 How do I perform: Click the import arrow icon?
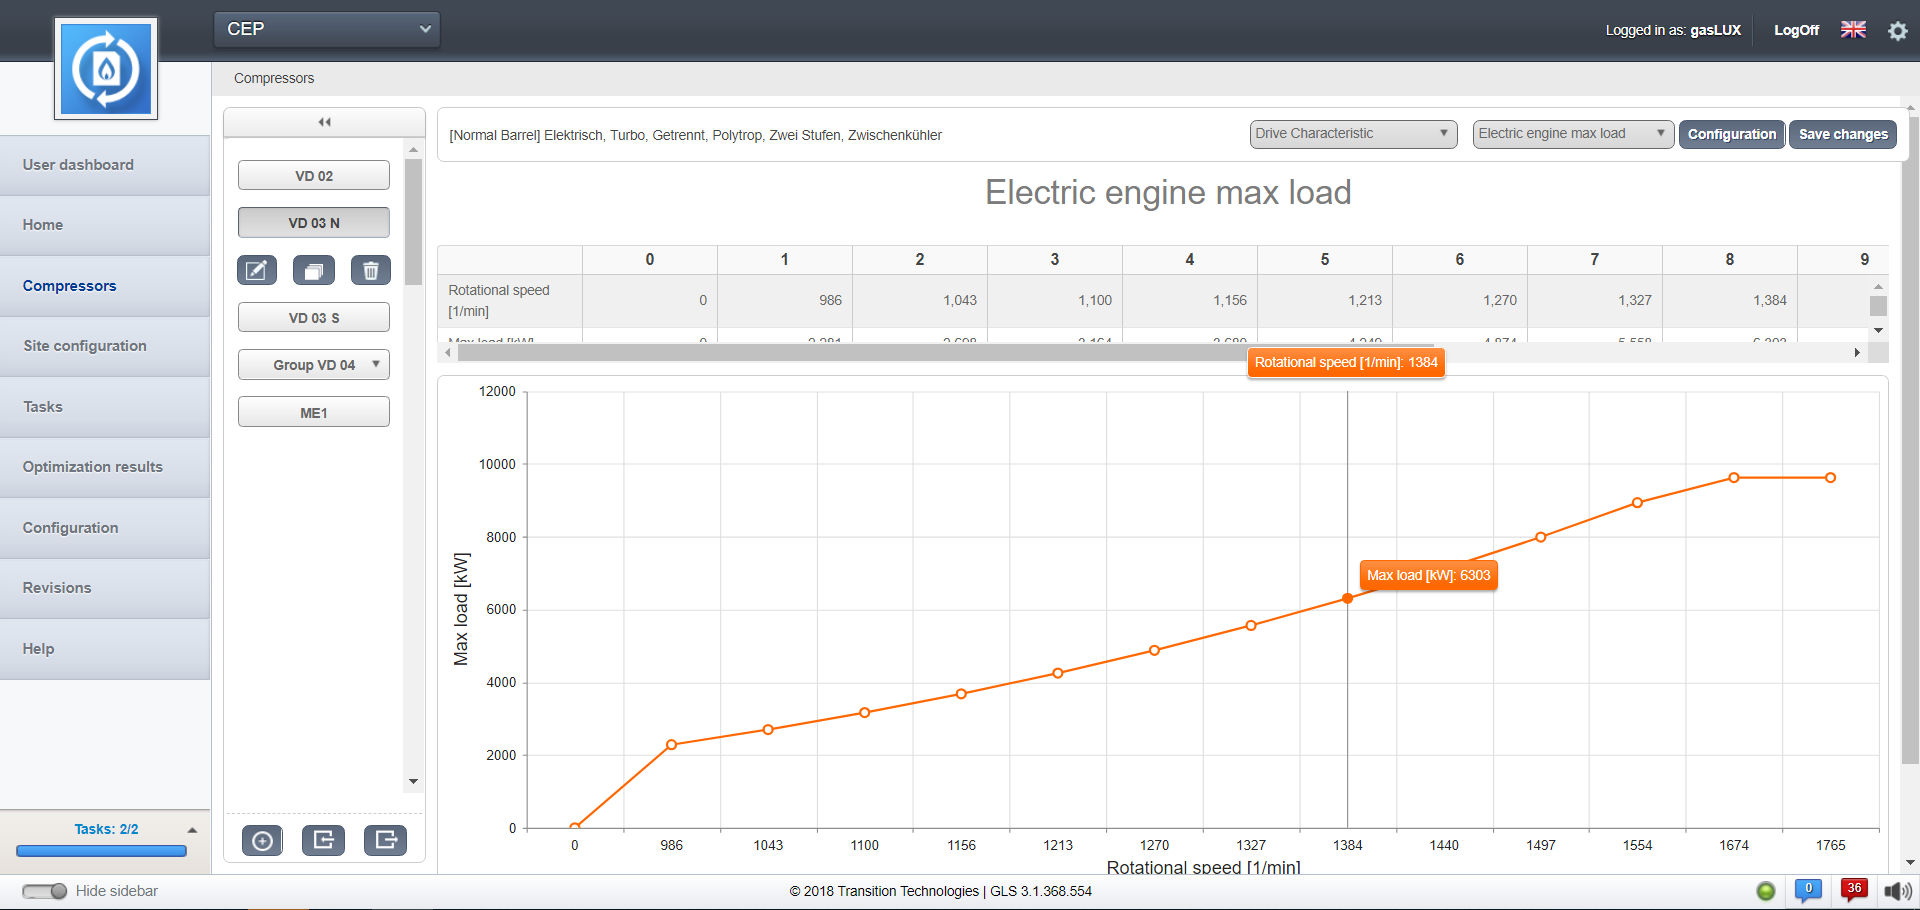pos(323,841)
